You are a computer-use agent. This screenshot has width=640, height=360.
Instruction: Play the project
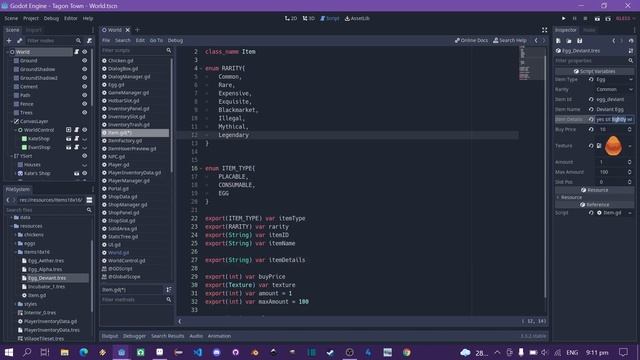pos(564,18)
